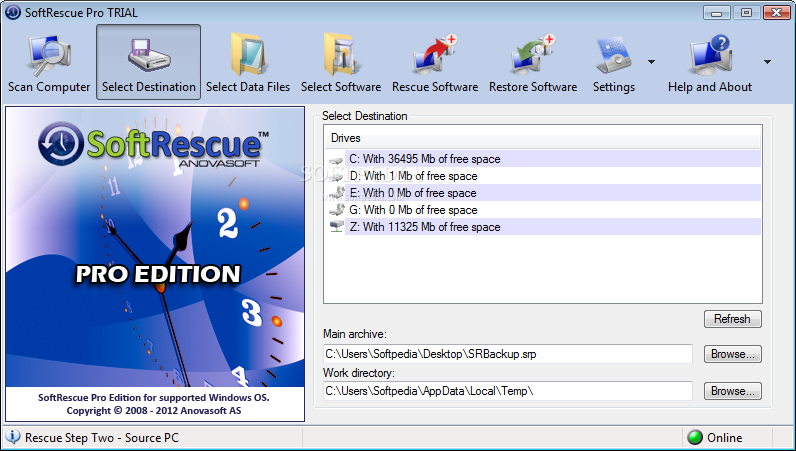Click the info icon in status bar
This screenshot has height=451, width=796.
(x=13, y=437)
